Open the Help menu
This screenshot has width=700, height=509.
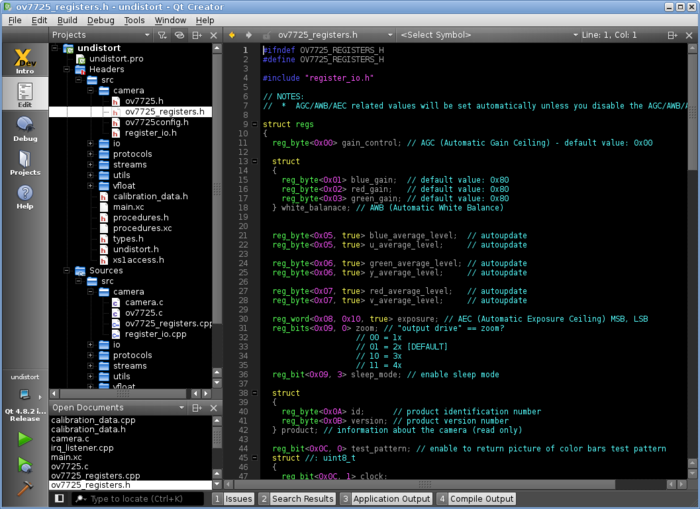[x=205, y=20]
